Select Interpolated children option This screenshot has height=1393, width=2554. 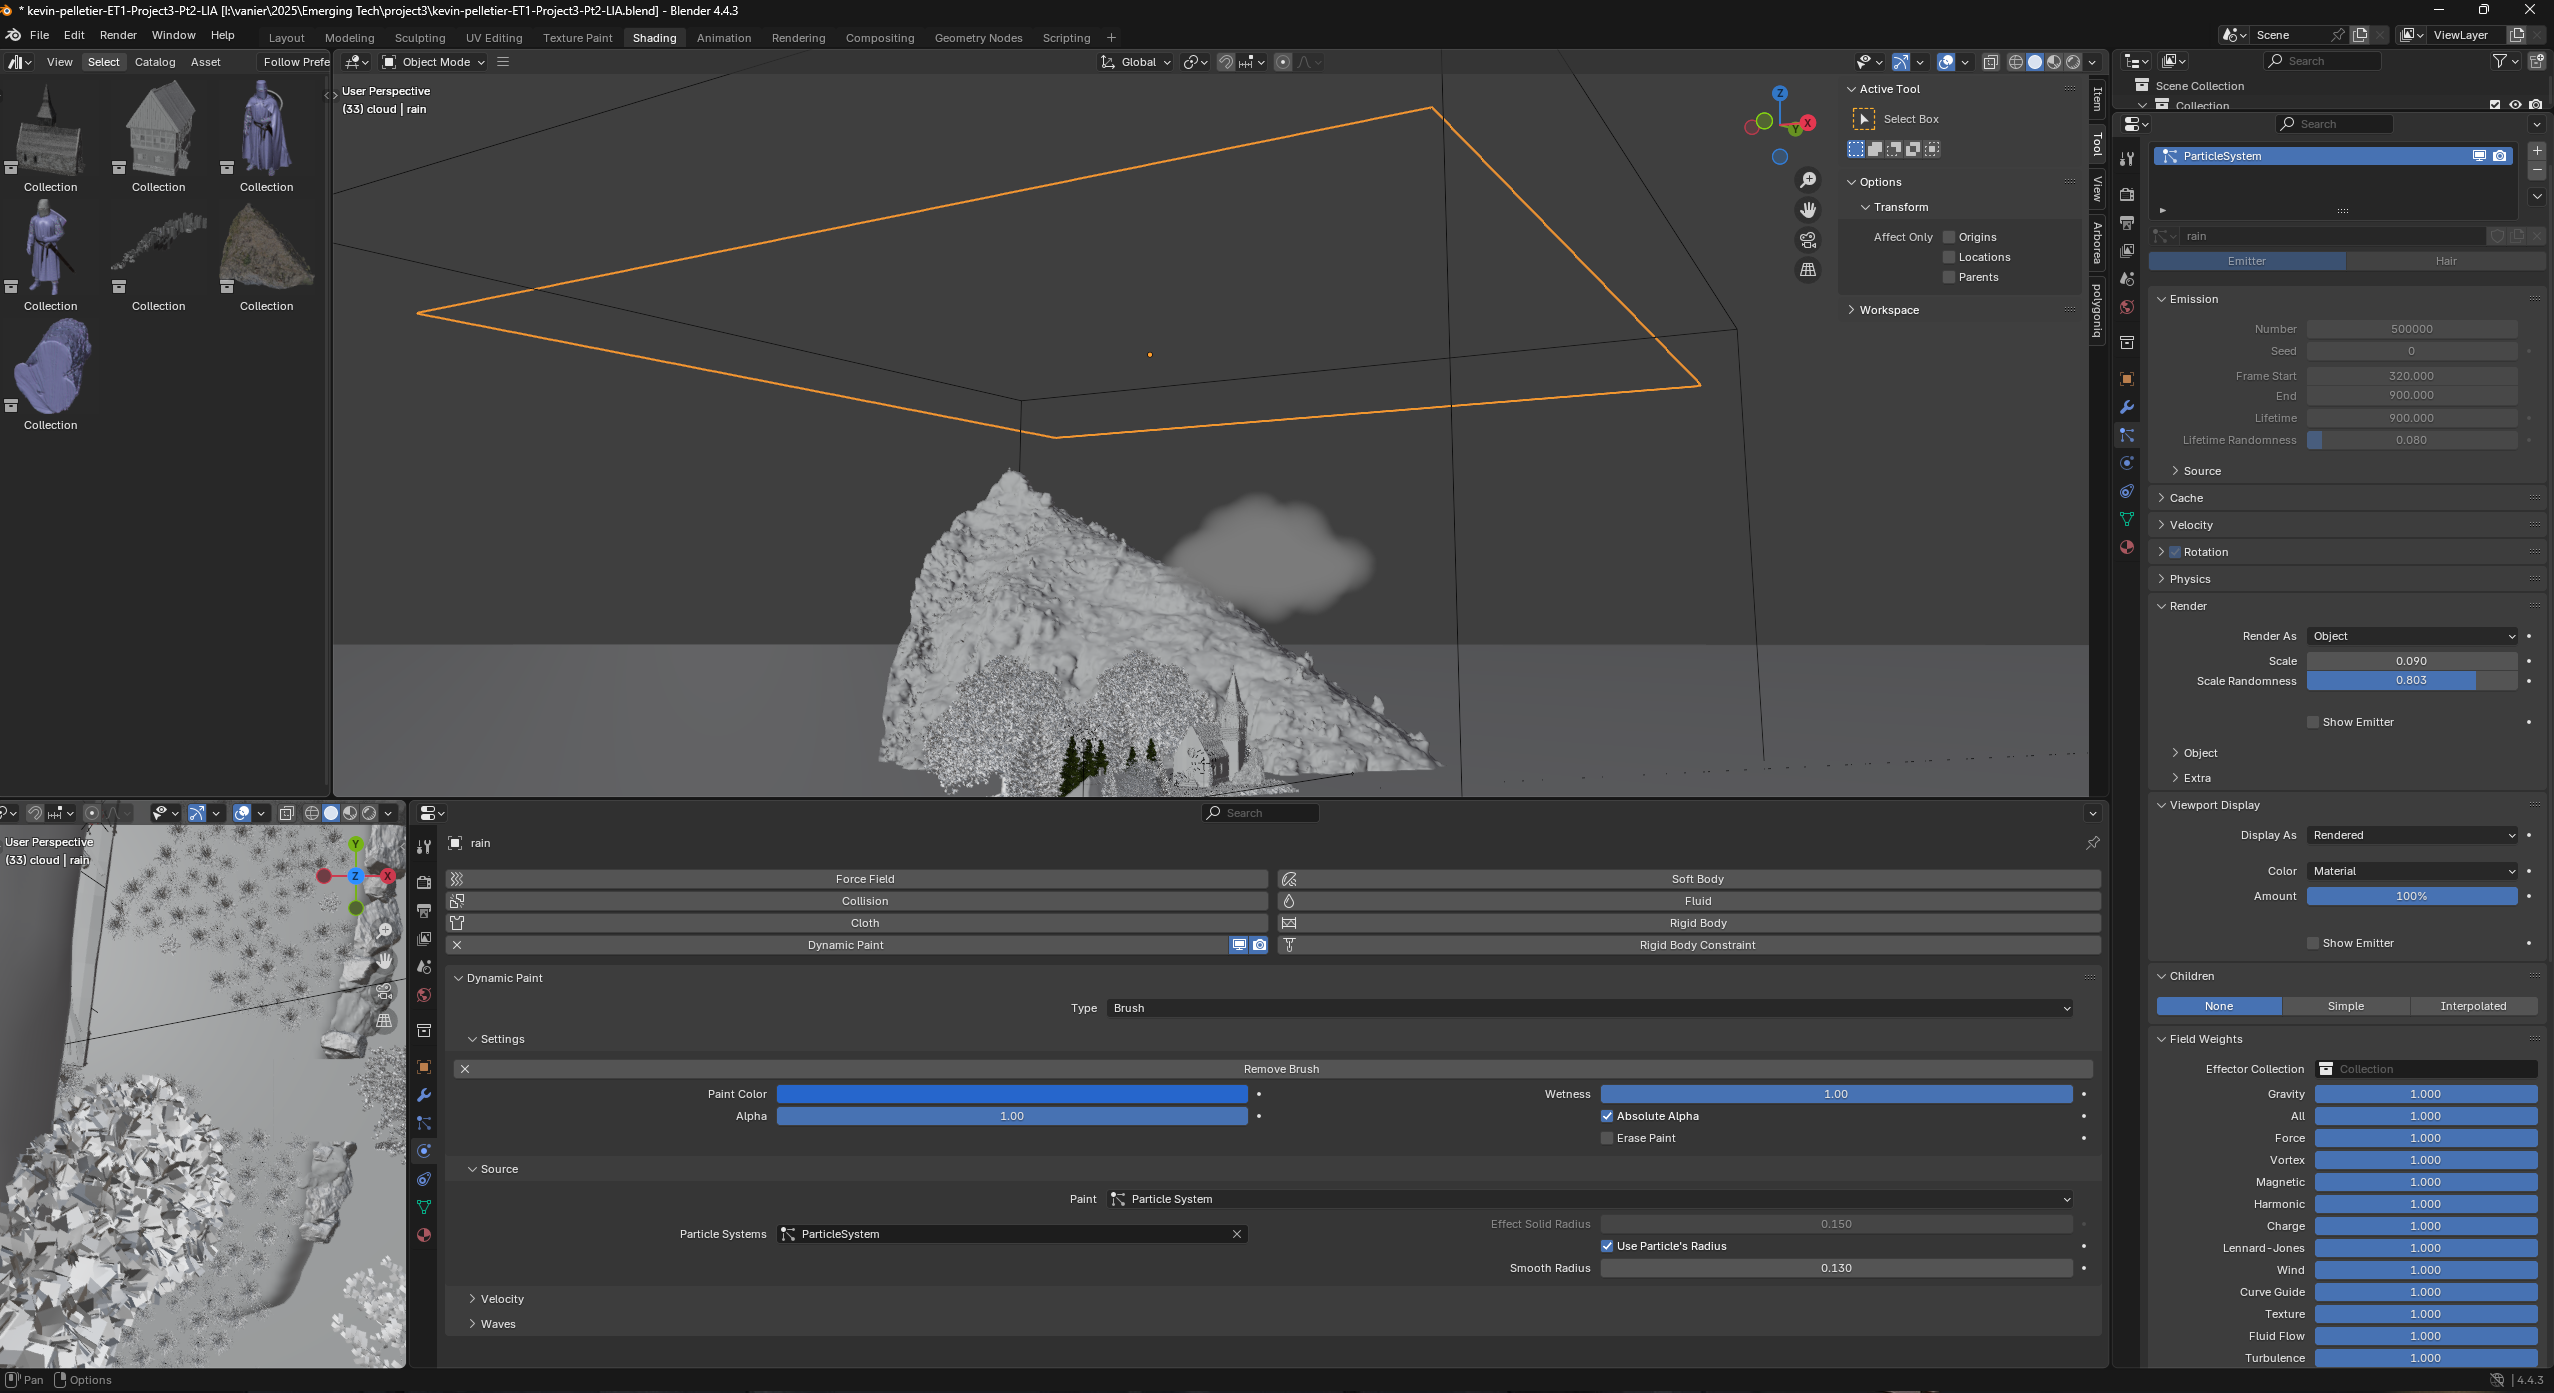click(2472, 1006)
